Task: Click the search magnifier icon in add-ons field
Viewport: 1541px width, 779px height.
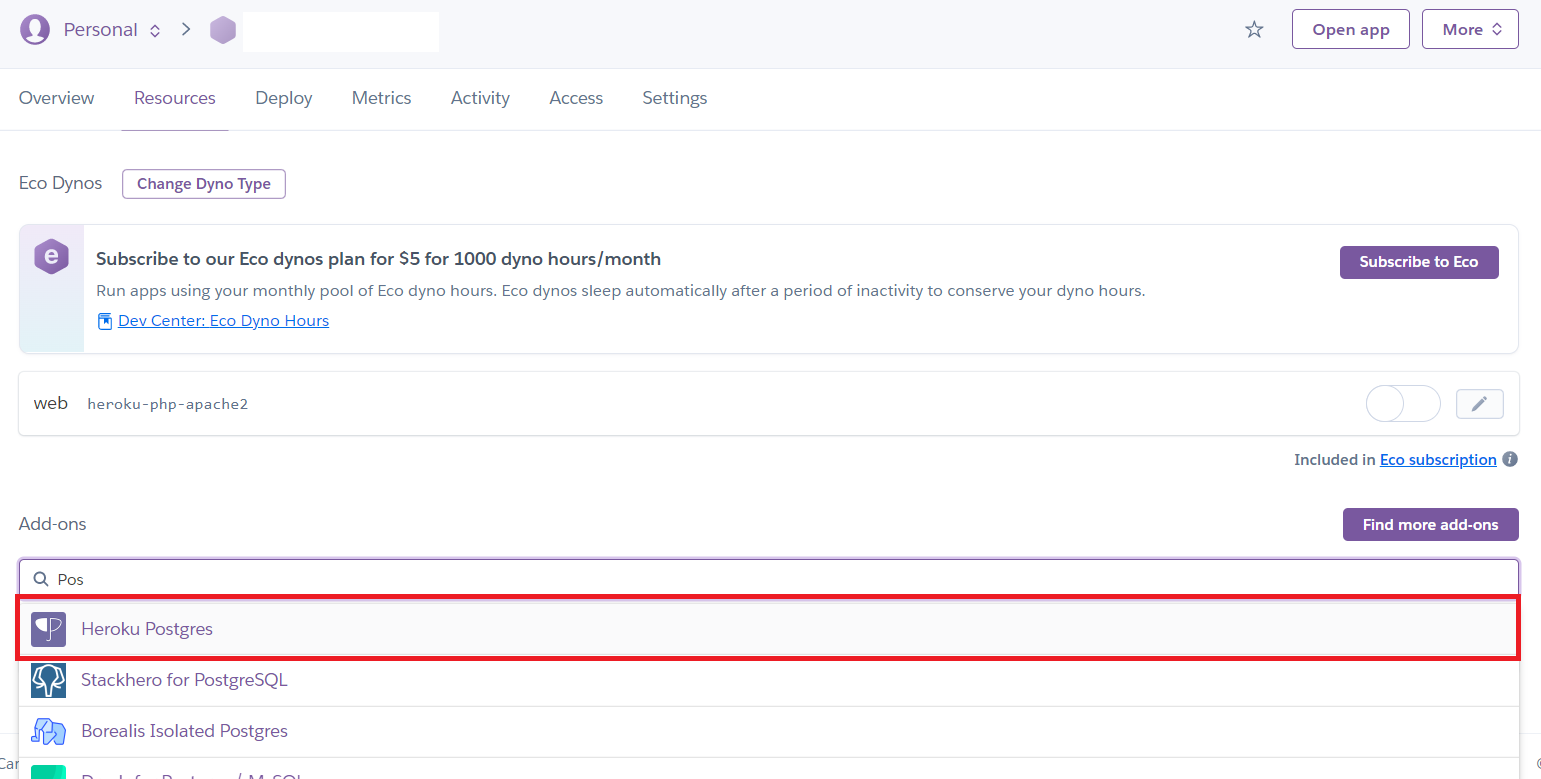Action: pos(41,579)
